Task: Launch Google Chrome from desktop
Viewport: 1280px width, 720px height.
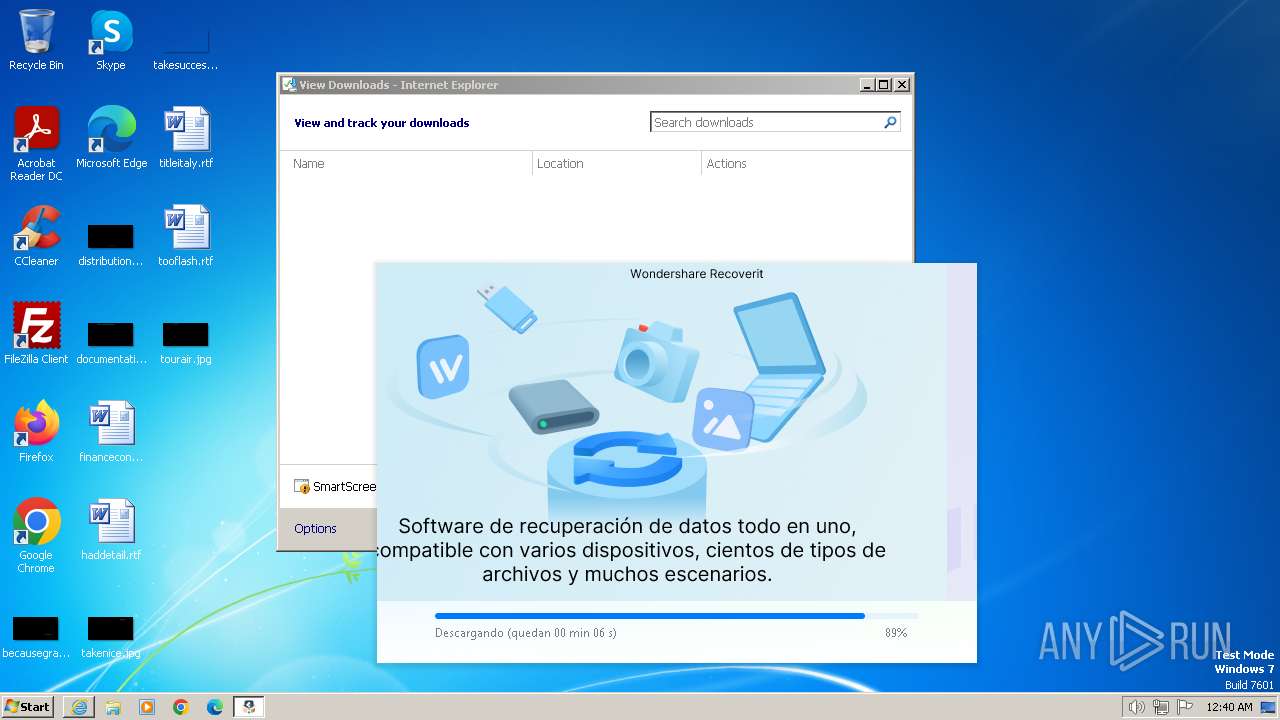Action: click(36, 536)
